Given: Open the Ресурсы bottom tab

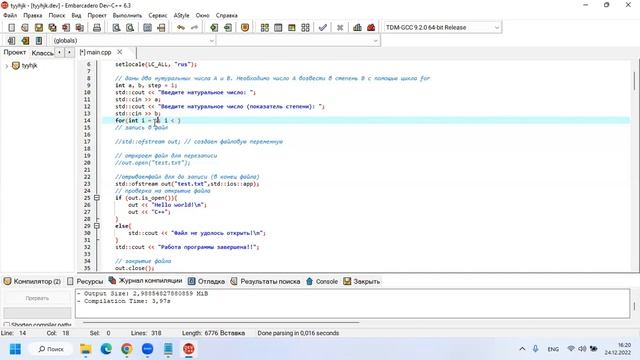Looking at the screenshot, I should point(85,281).
